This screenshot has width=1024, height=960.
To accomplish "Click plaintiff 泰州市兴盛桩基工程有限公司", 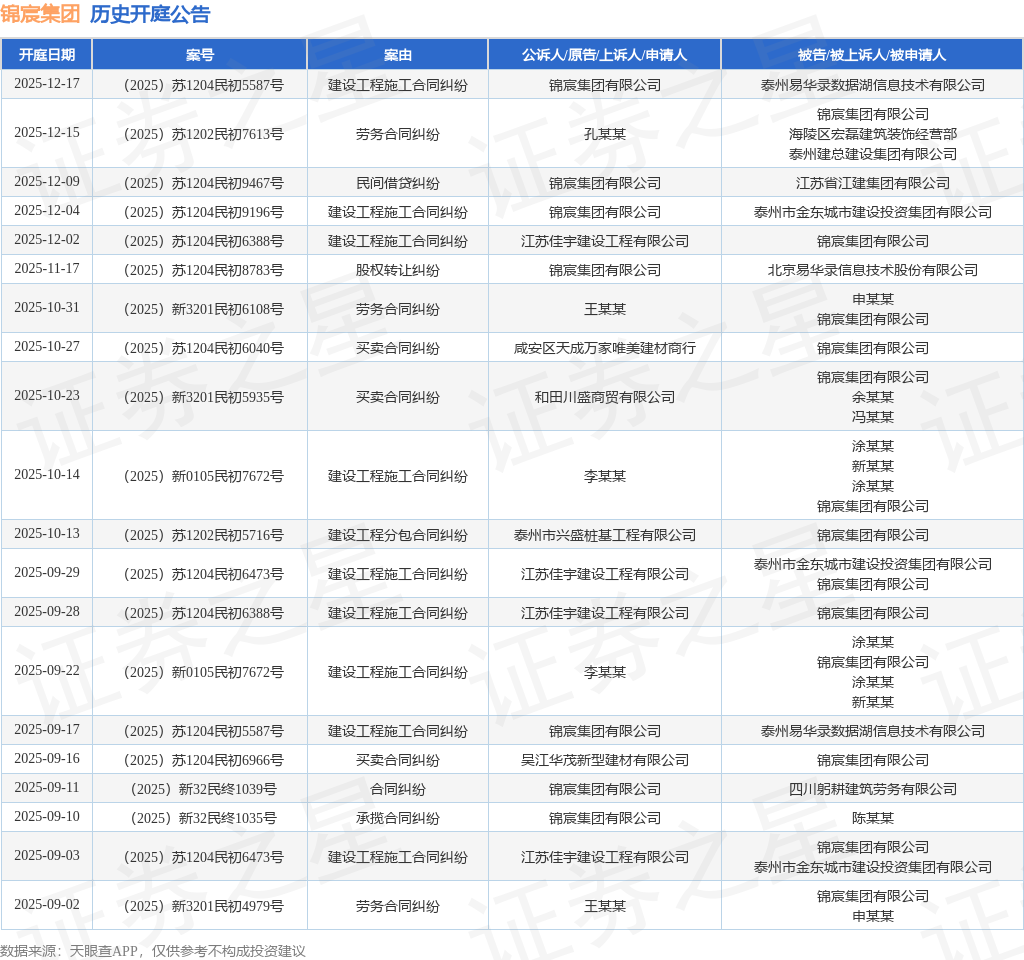I will pos(605,535).
